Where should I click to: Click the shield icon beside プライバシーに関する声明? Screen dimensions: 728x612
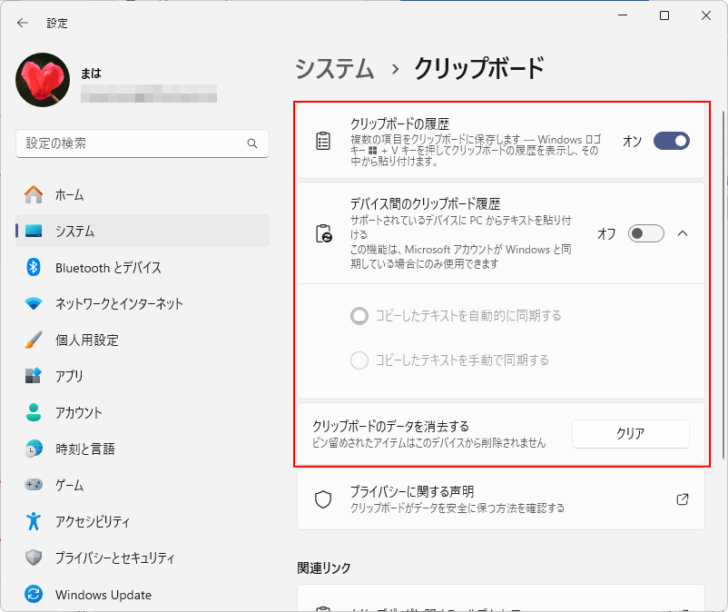[x=323, y=500]
